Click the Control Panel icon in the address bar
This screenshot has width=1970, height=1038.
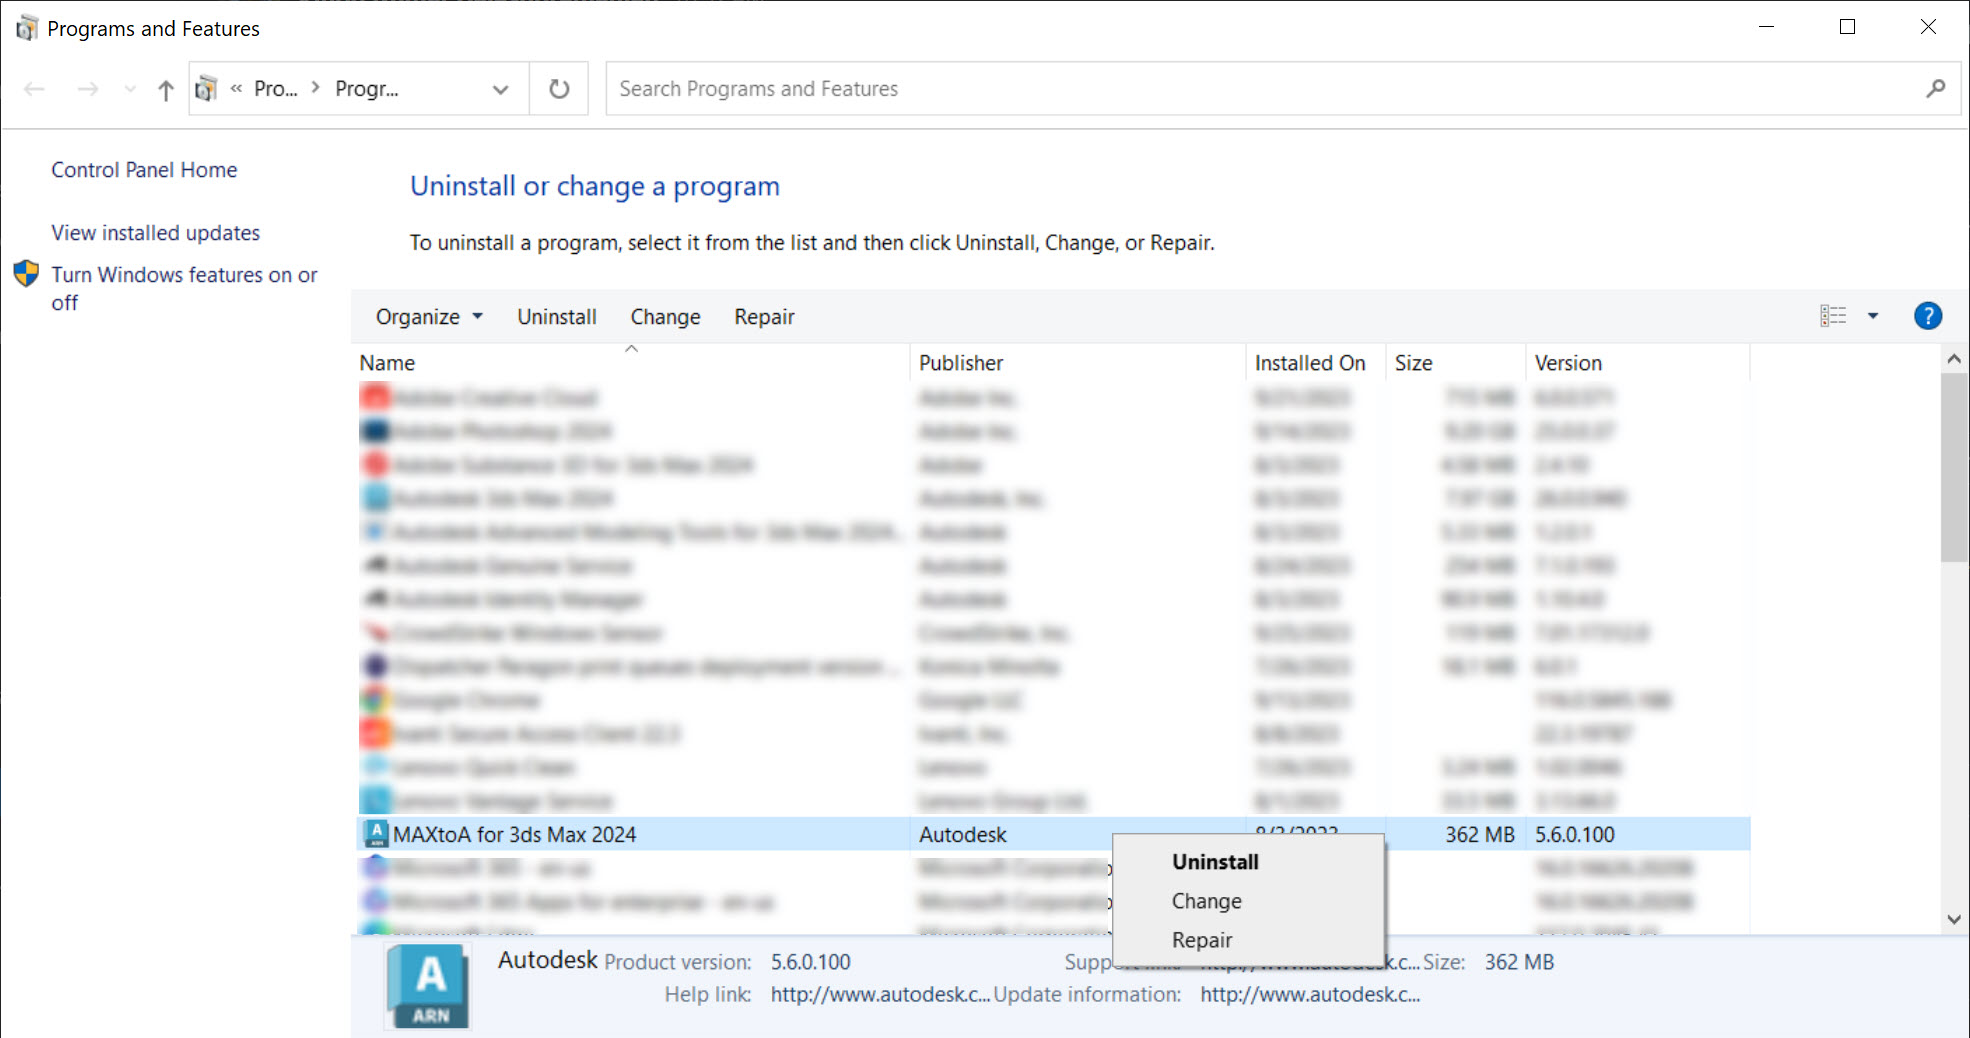206,88
